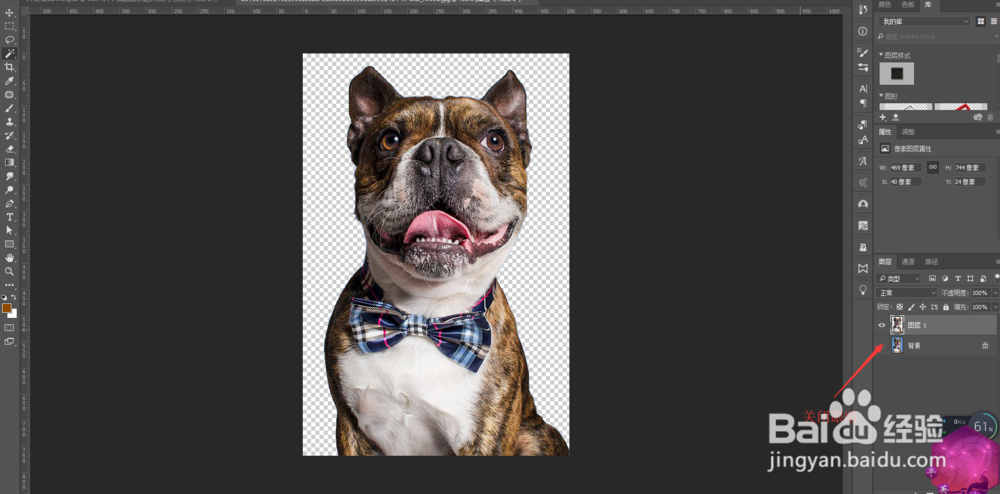Select the Horizontal Type tool
Image resolution: width=1000 pixels, height=494 pixels.
(x=10, y=217)
